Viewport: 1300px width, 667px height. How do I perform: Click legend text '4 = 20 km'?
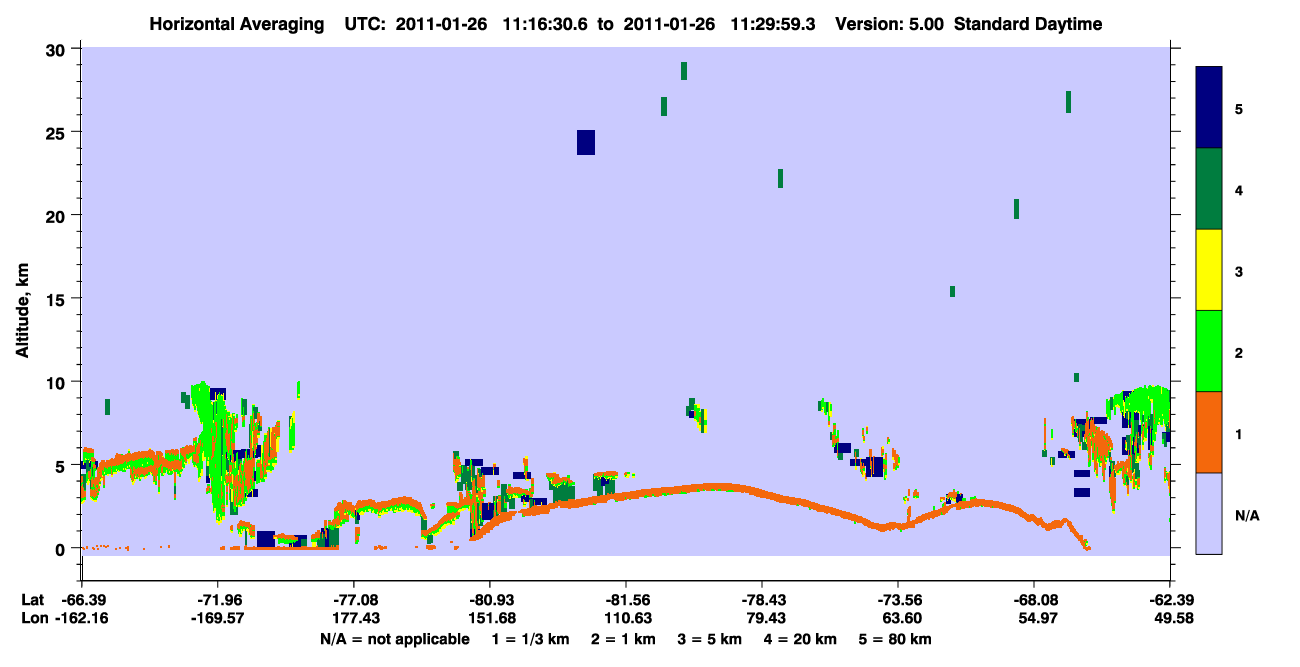click(800, 639)
